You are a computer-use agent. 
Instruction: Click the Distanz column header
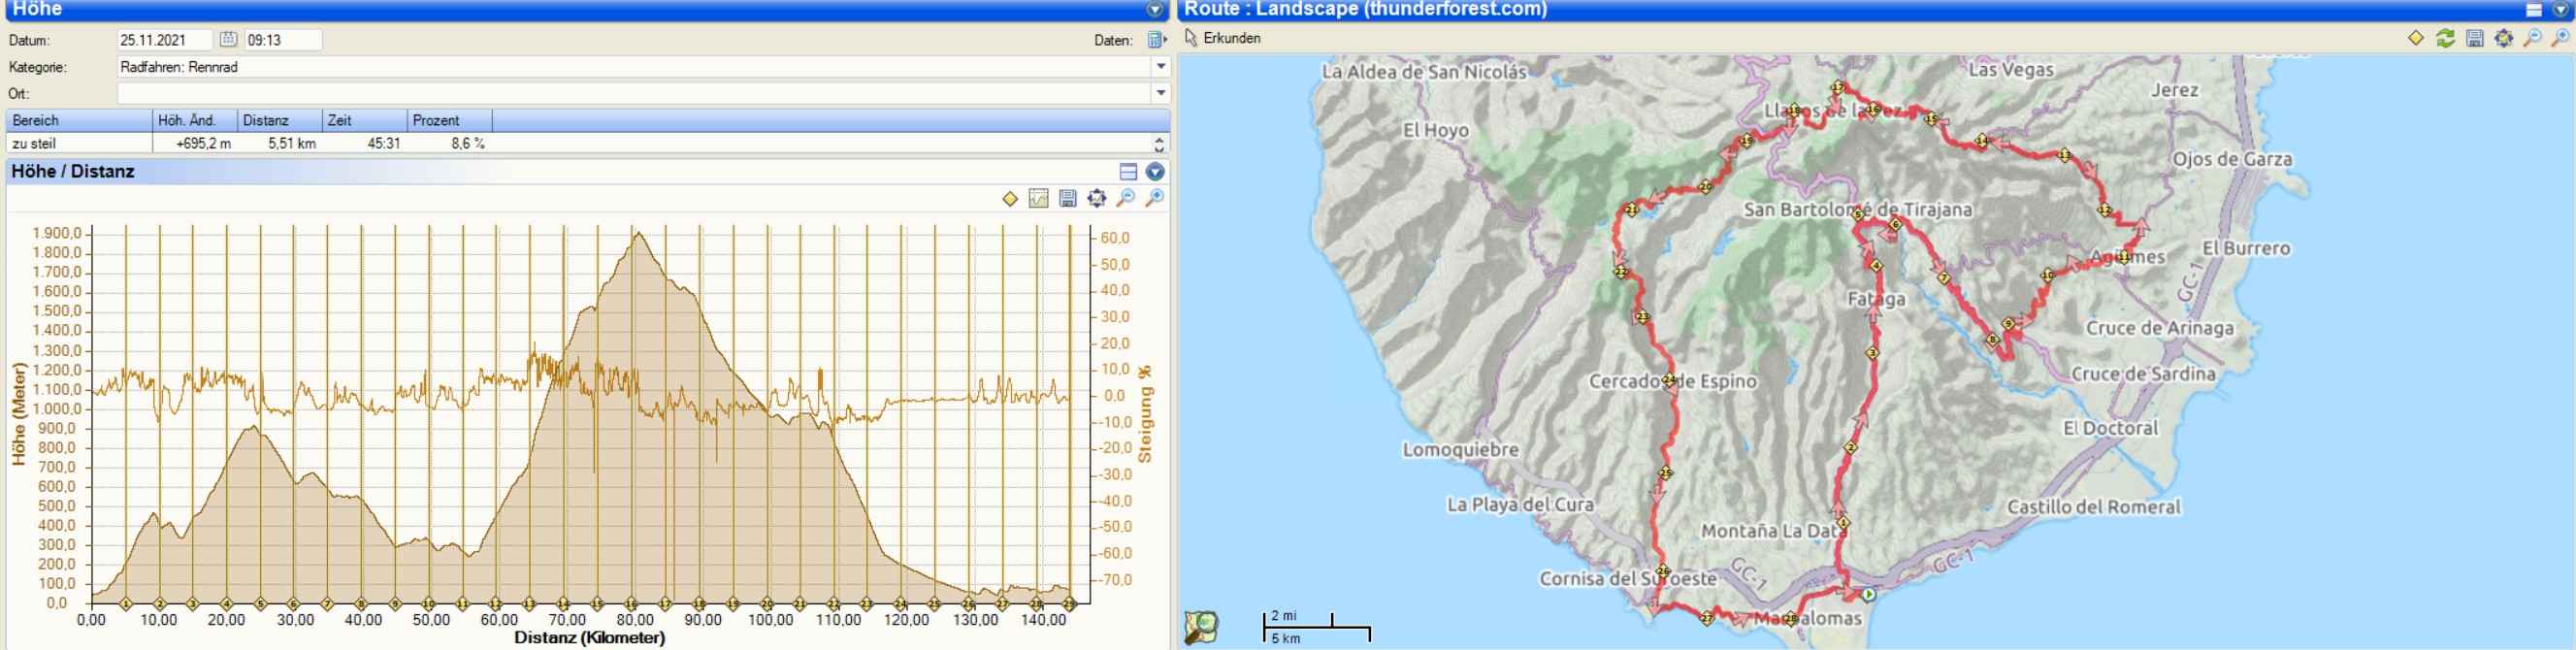tap(280, 120)
